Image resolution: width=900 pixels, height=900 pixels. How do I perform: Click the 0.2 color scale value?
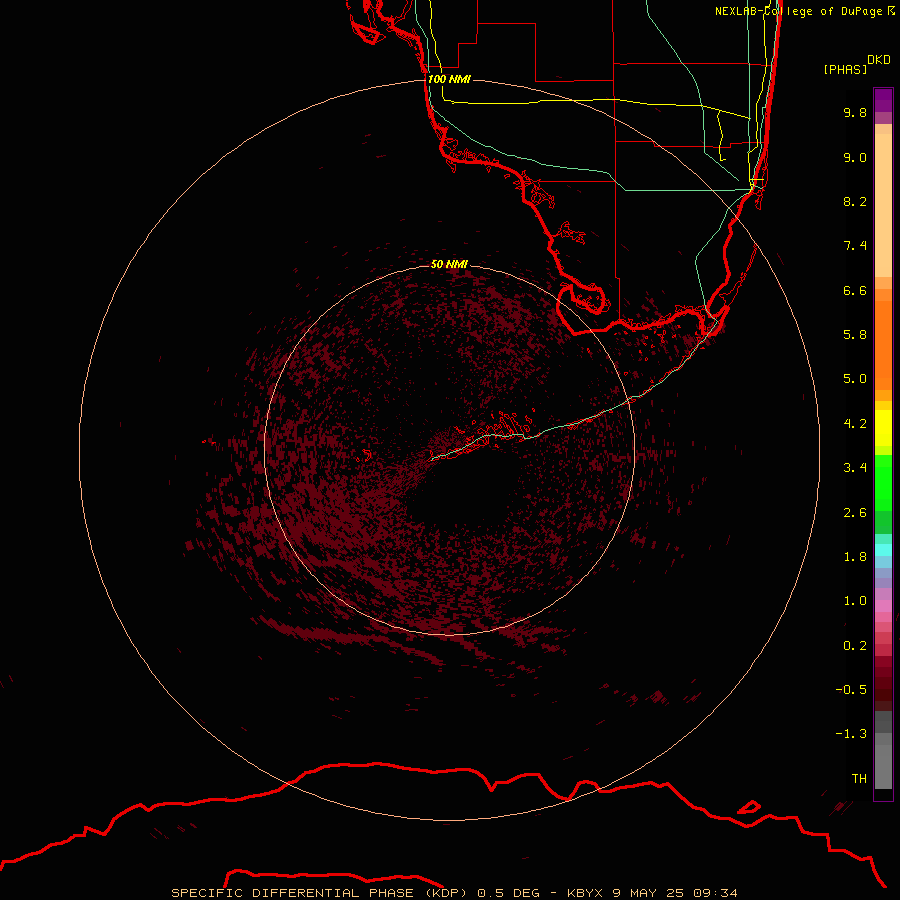pos(855,646)
